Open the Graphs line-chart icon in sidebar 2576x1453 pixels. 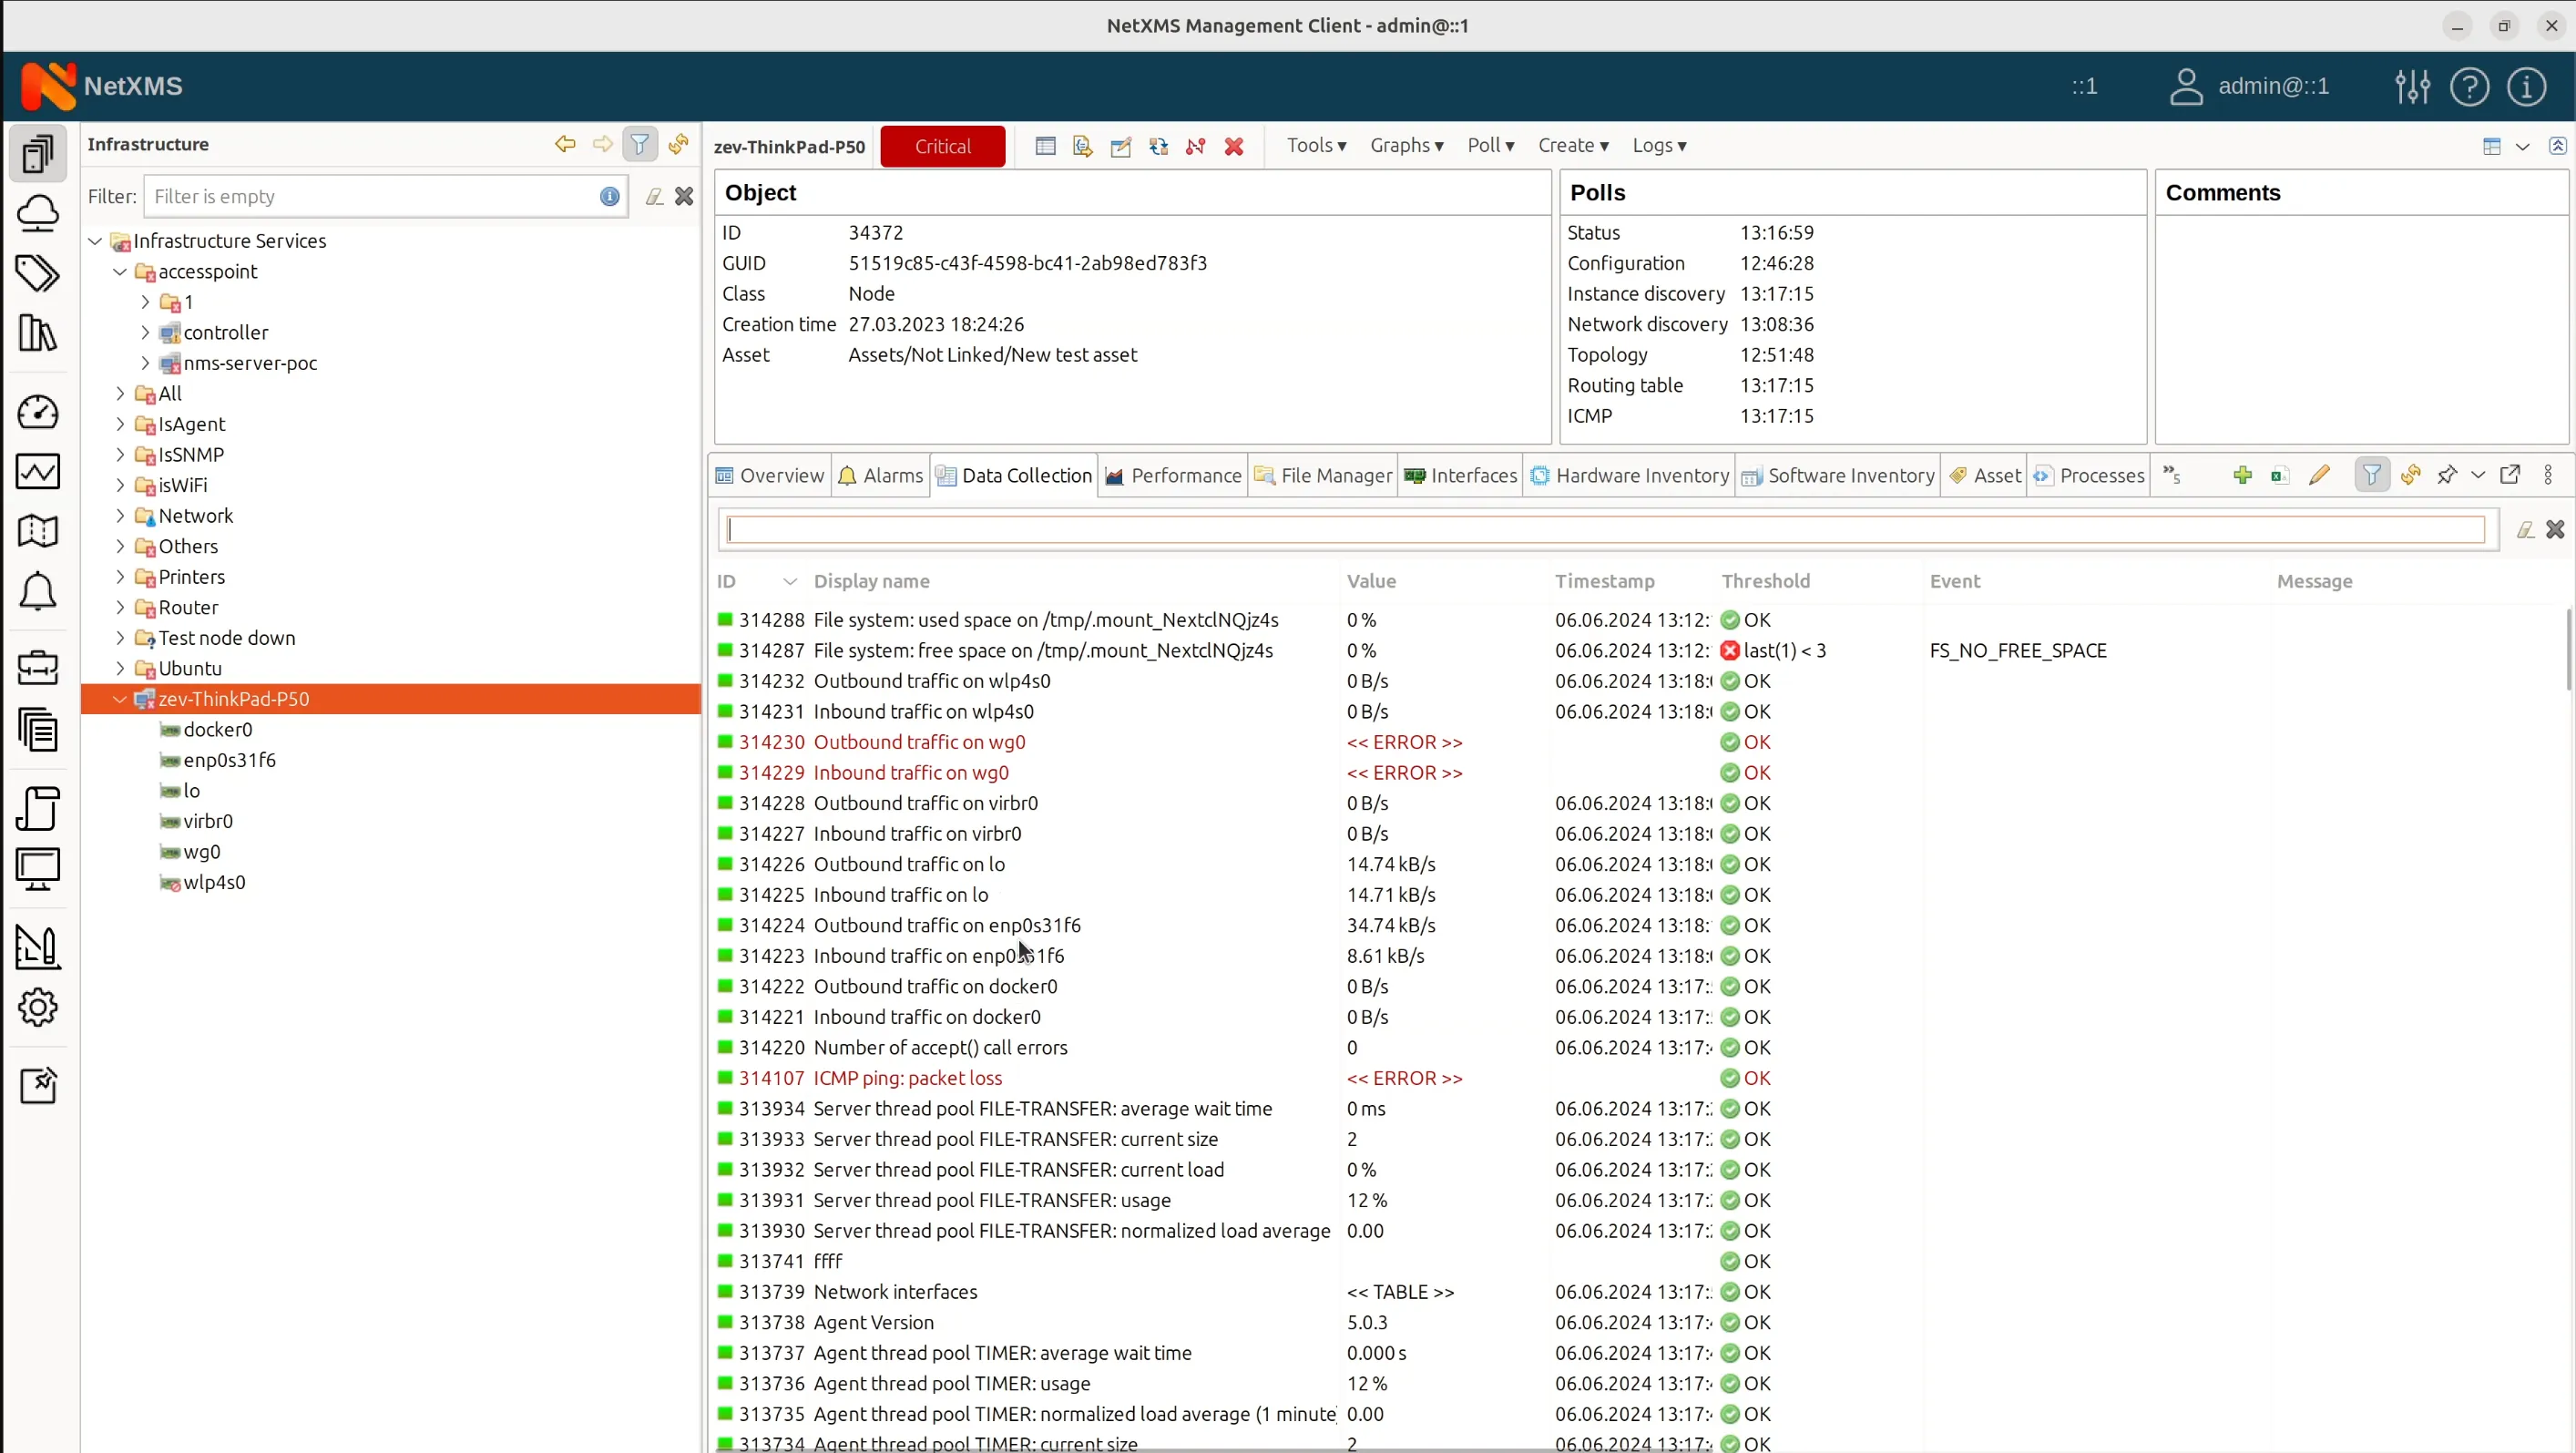pos(39,472)
